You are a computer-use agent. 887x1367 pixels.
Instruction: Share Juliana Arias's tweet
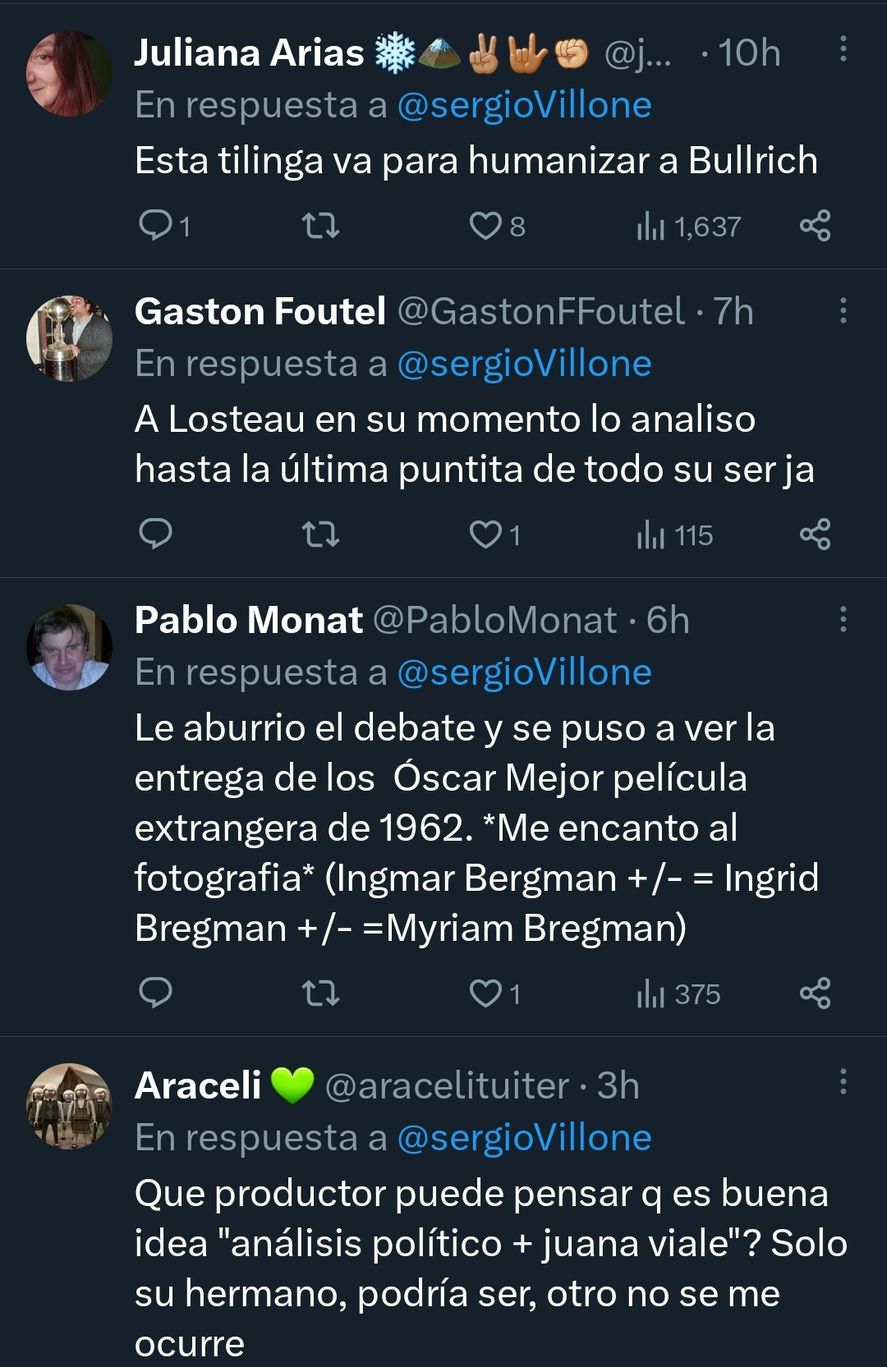coord(815,227)
